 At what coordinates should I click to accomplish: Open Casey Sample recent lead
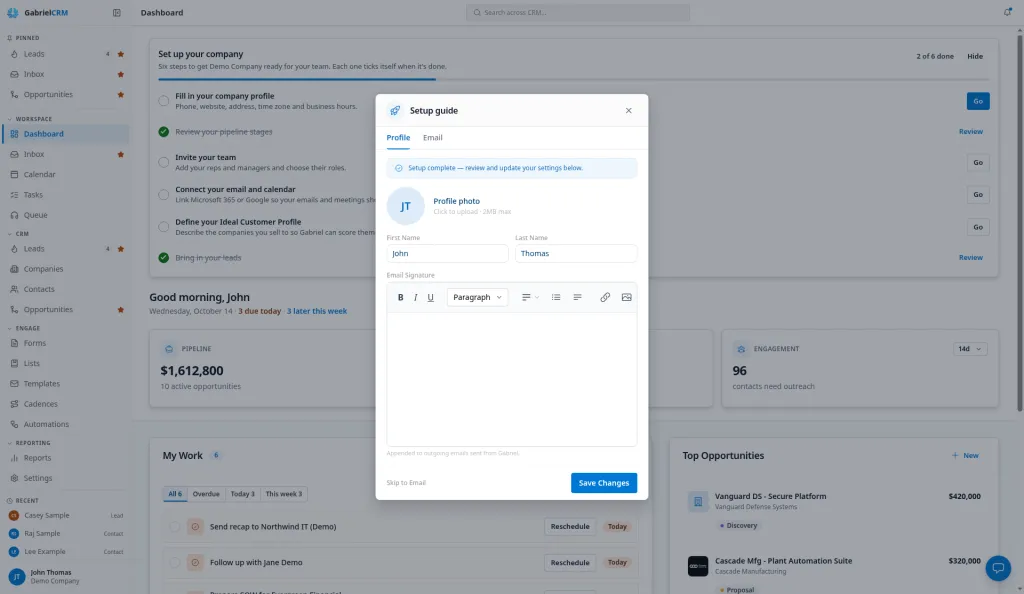(65, 516)
